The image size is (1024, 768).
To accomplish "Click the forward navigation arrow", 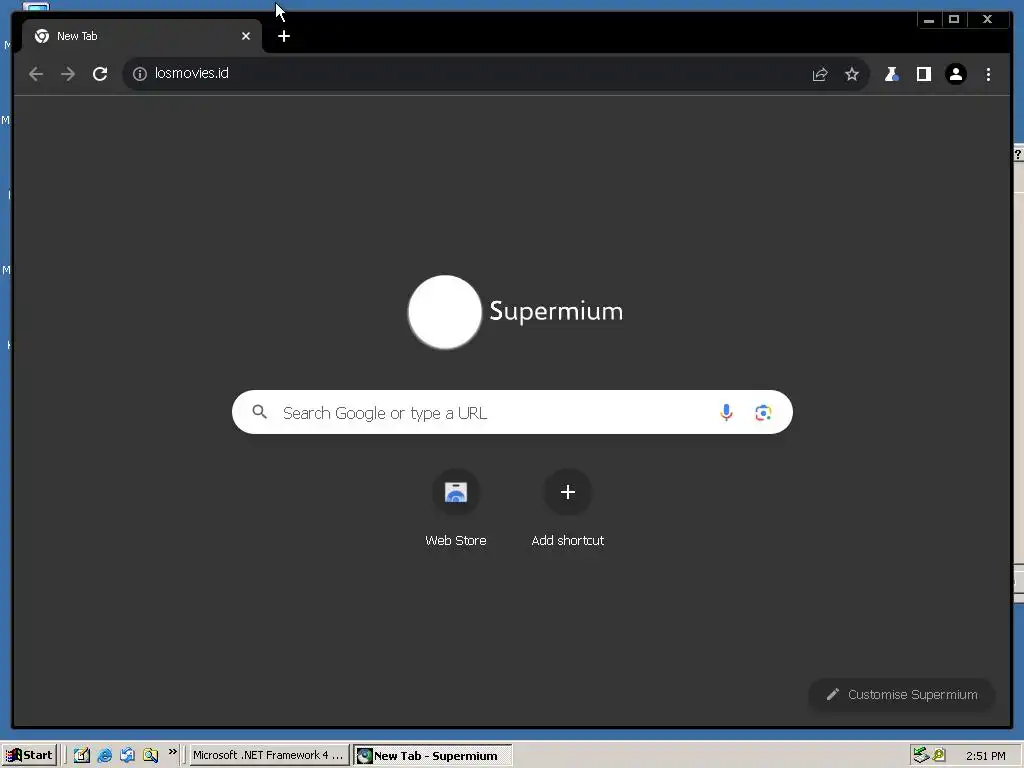I will (68, 74).
